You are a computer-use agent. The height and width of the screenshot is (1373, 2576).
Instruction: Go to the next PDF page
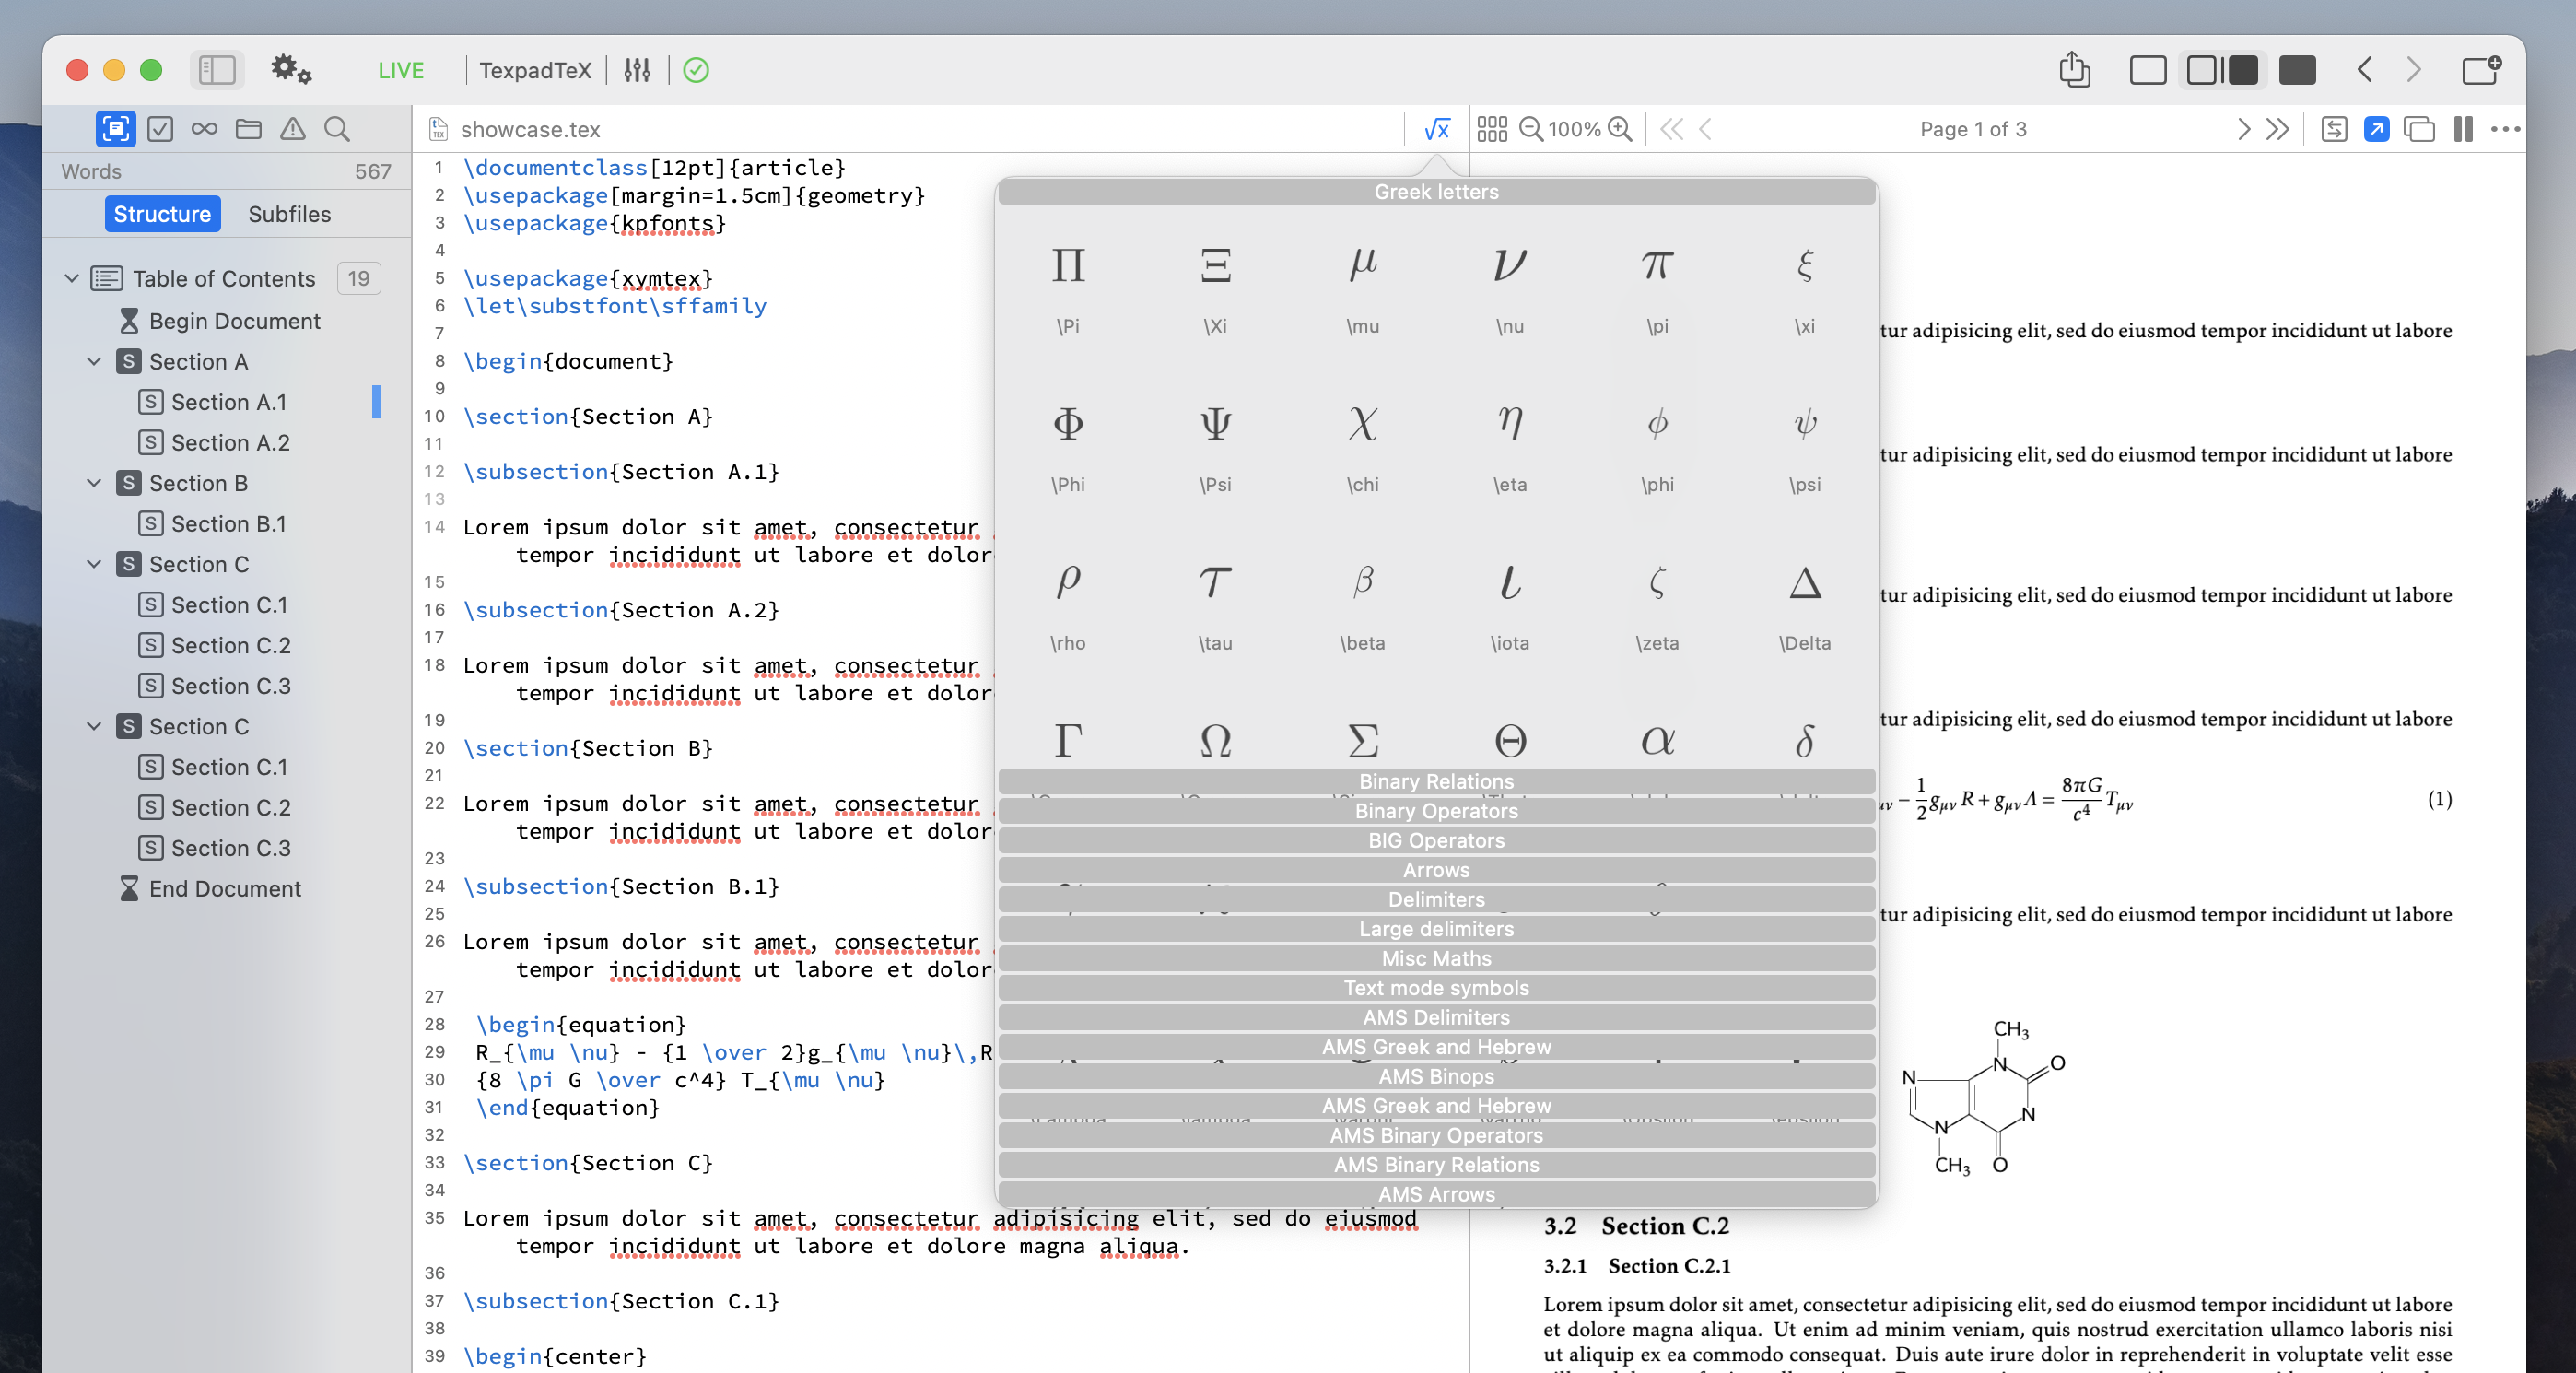tap(2243, 129)
